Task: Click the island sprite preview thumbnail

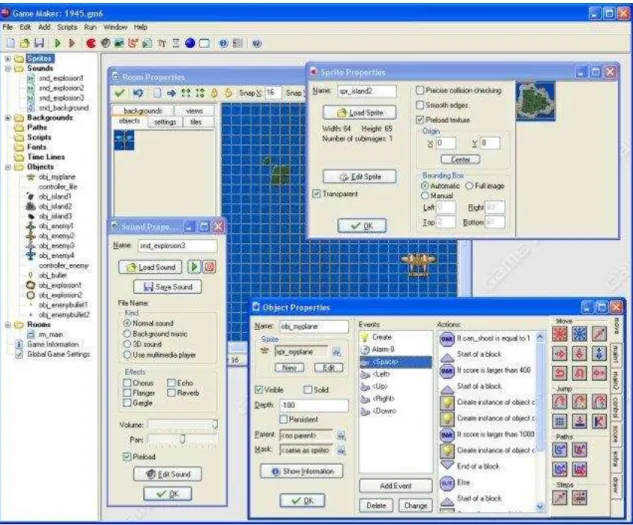Action: pyautogui.click(x=535, y=101)
